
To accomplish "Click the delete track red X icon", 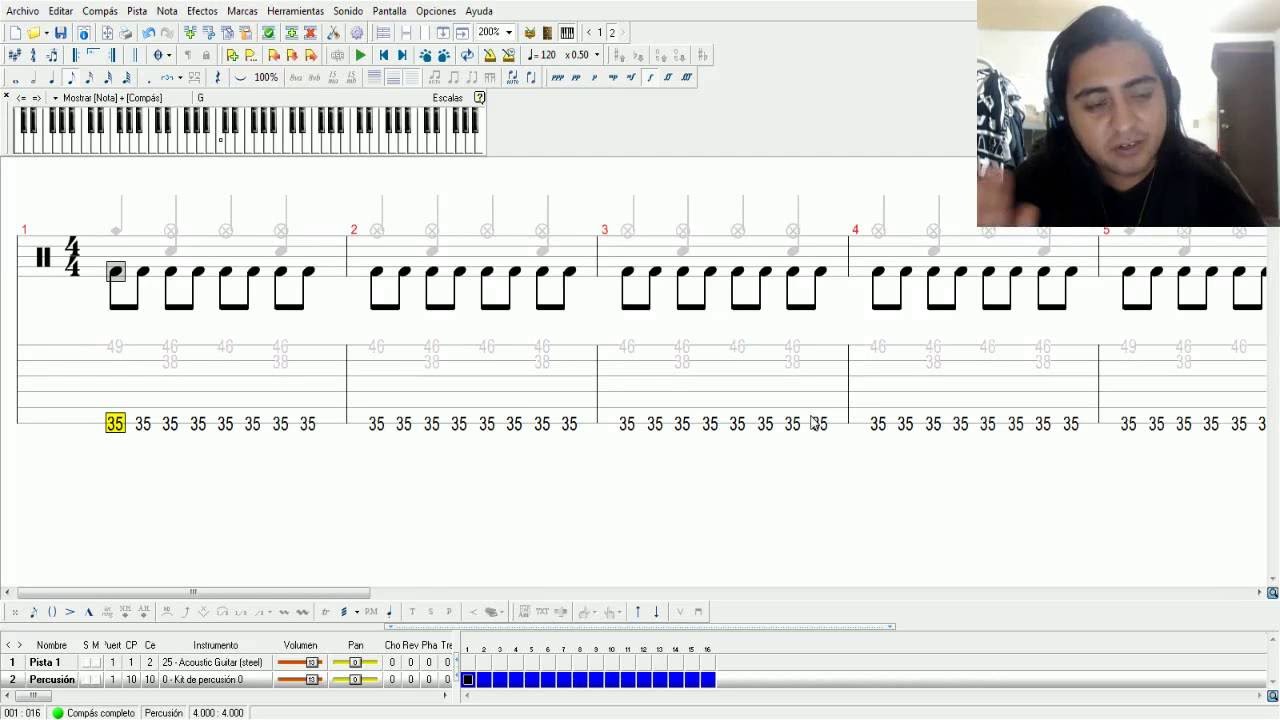I will 310,33.
